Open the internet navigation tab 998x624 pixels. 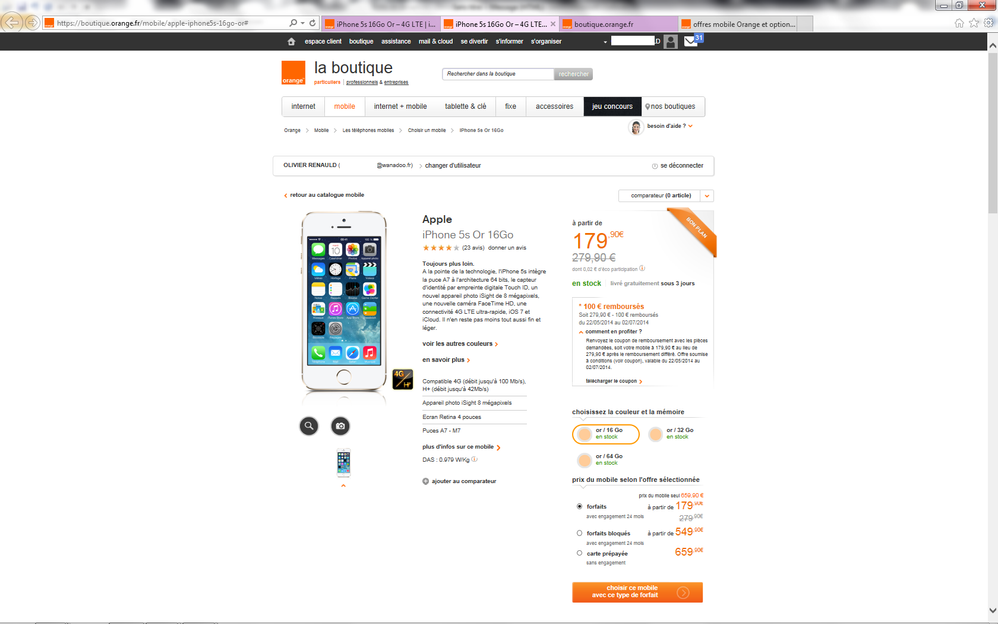click(303, 106)
